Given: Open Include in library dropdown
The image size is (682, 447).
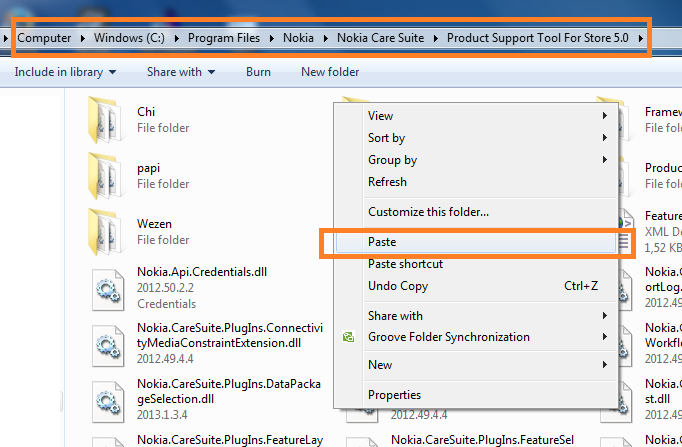Looking at the screenshot, I should coord(65,72).
